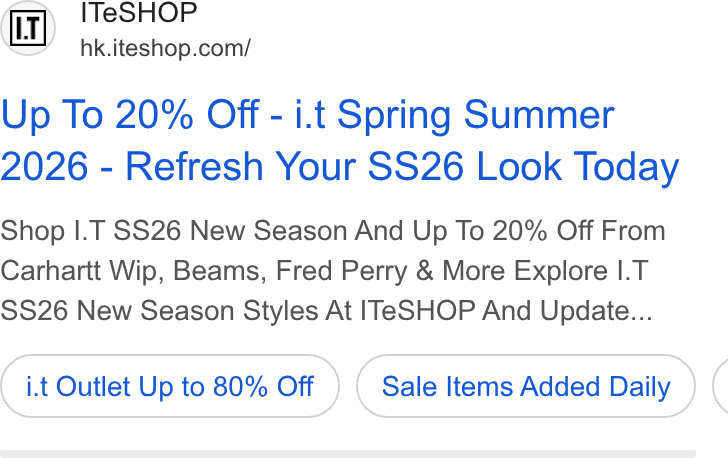Image resolution: width=728 pixels, height=458 pixels.
Task: Click "Fred Perry" in the description
Action: point(341,270)
